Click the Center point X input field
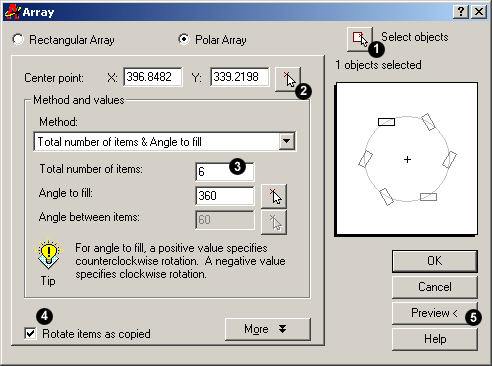Screen dimensions: 492x366 pyautogui.click(x=153, y=77)
